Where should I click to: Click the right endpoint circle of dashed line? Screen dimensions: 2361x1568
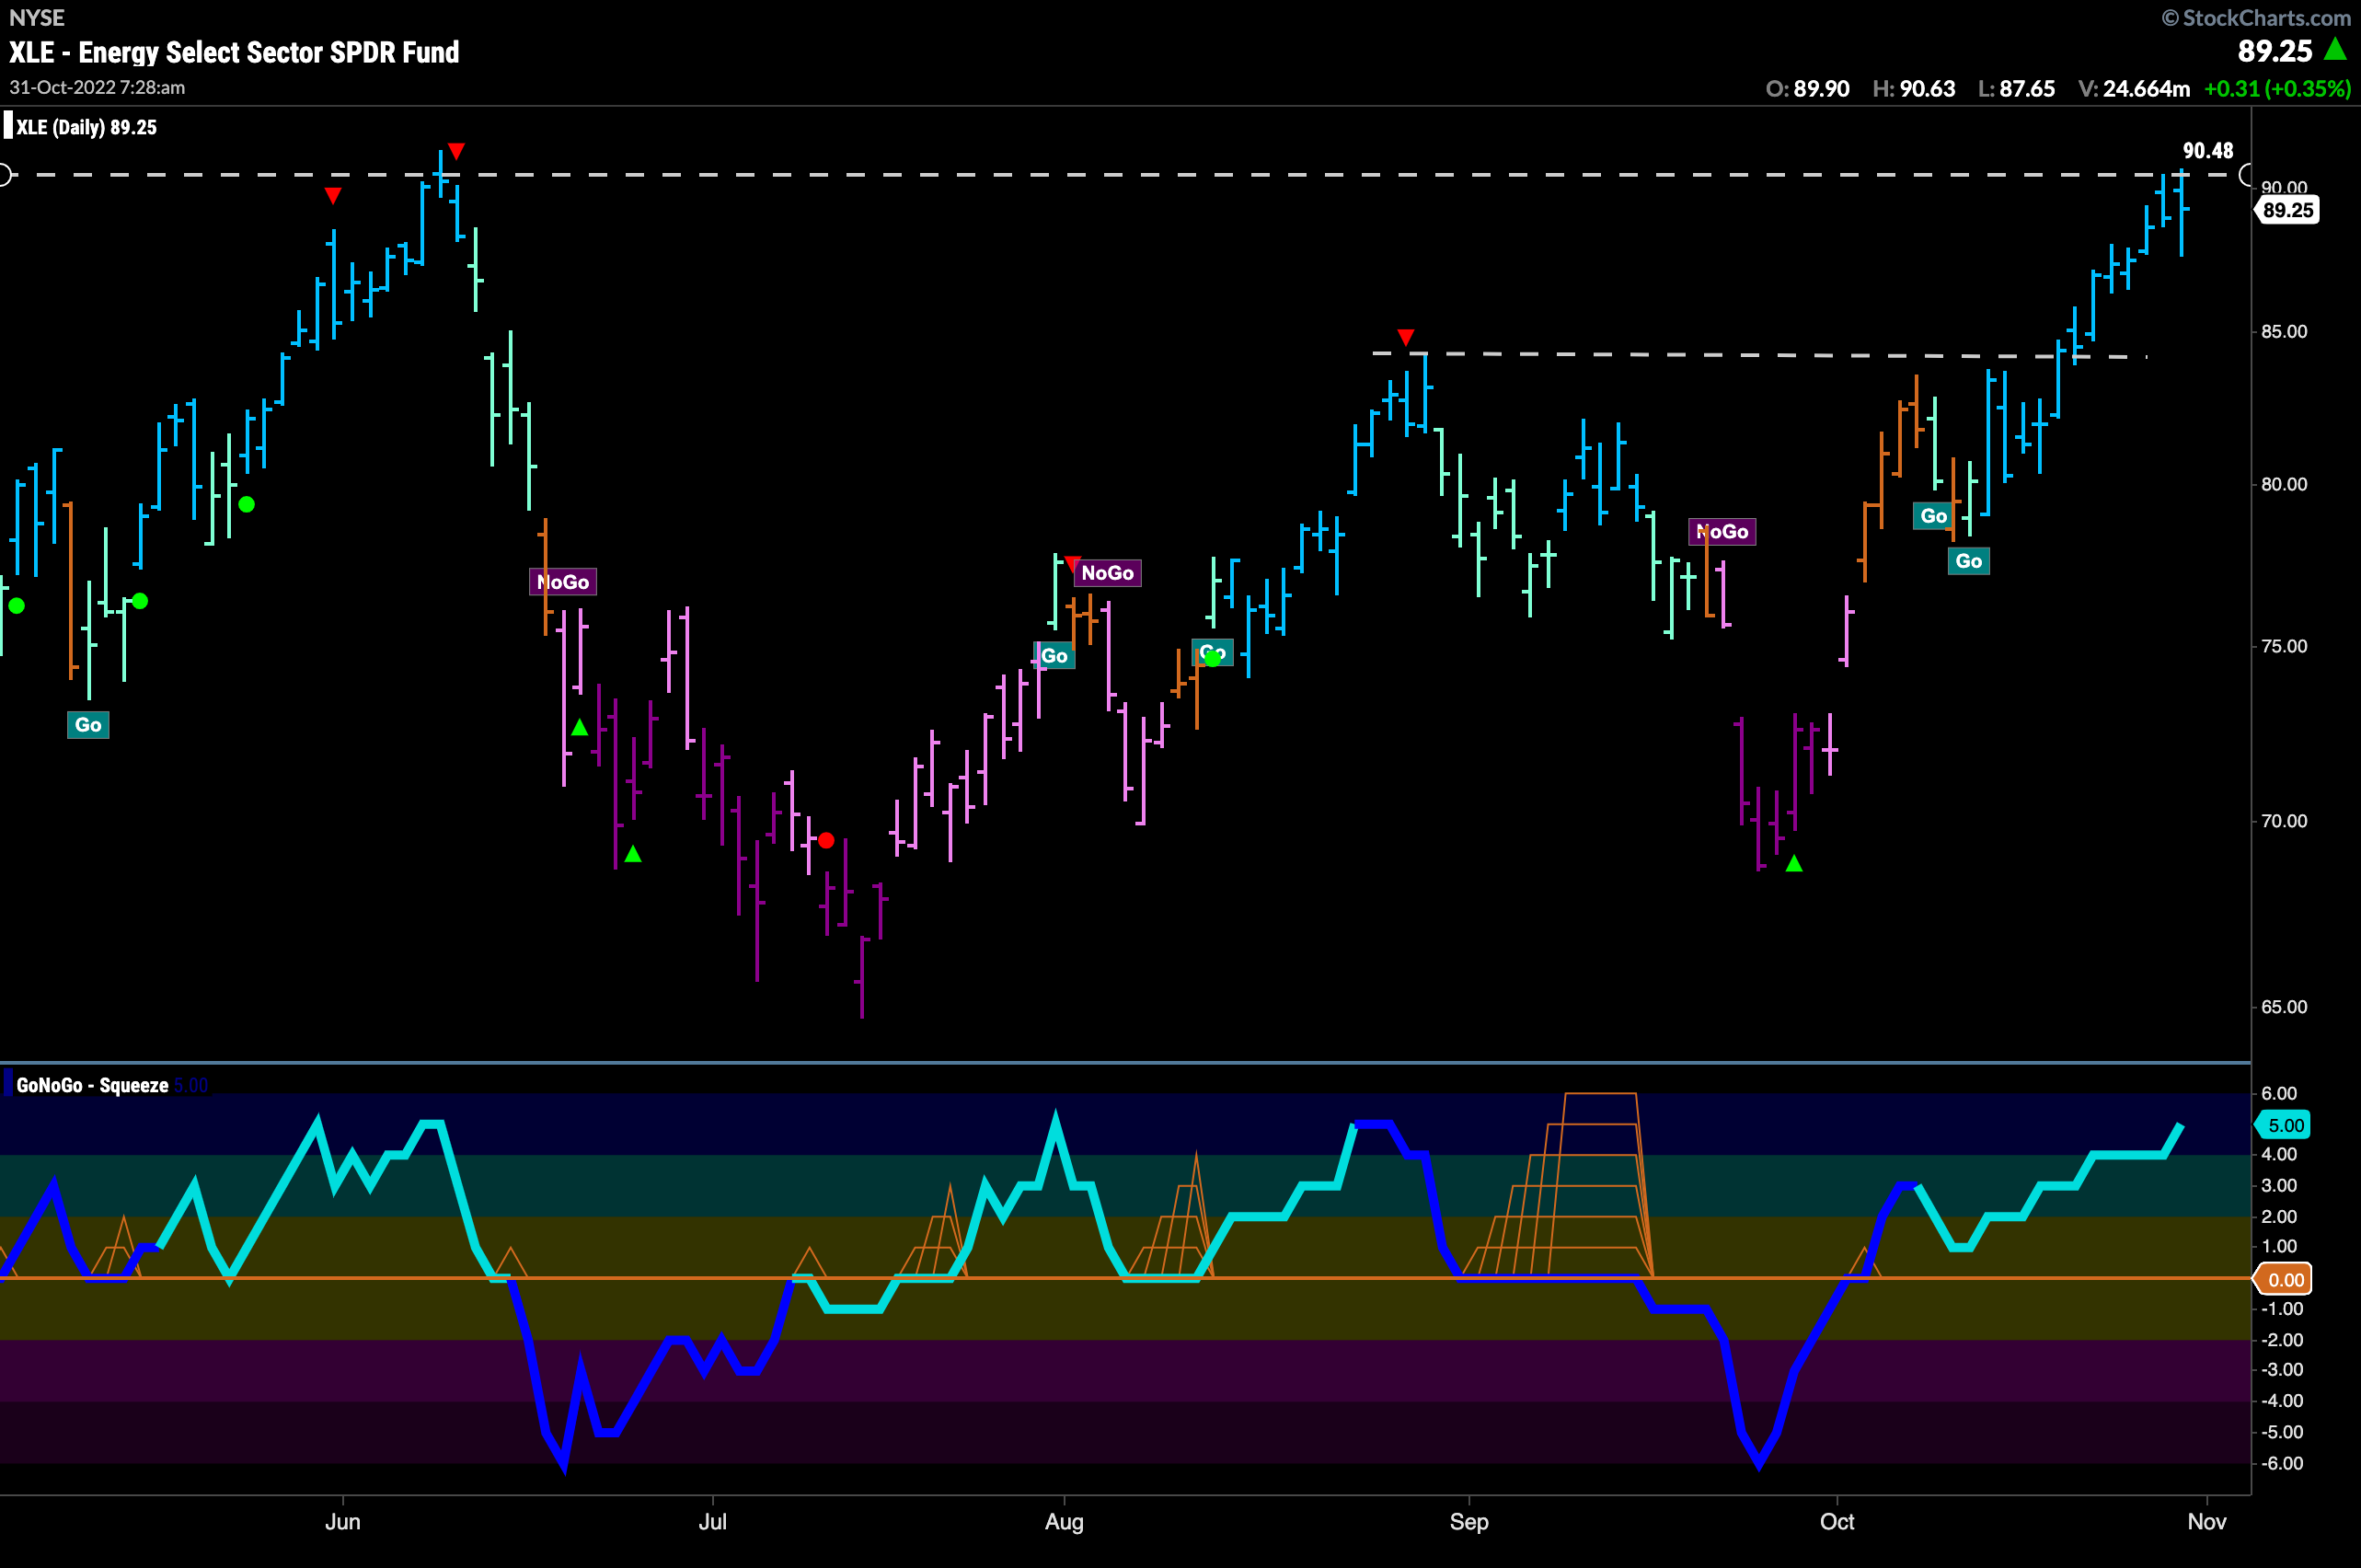click(2246, 175)
